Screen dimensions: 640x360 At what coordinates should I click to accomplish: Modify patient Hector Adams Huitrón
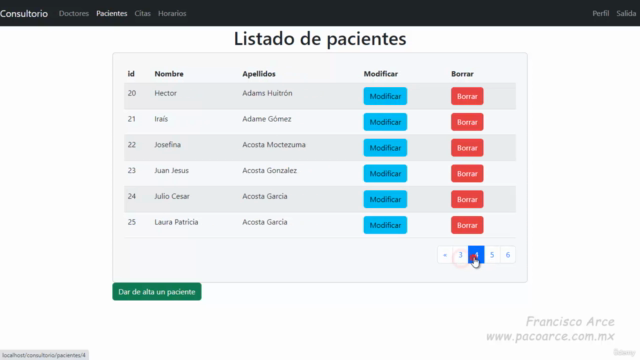click(x=385, y=96)
